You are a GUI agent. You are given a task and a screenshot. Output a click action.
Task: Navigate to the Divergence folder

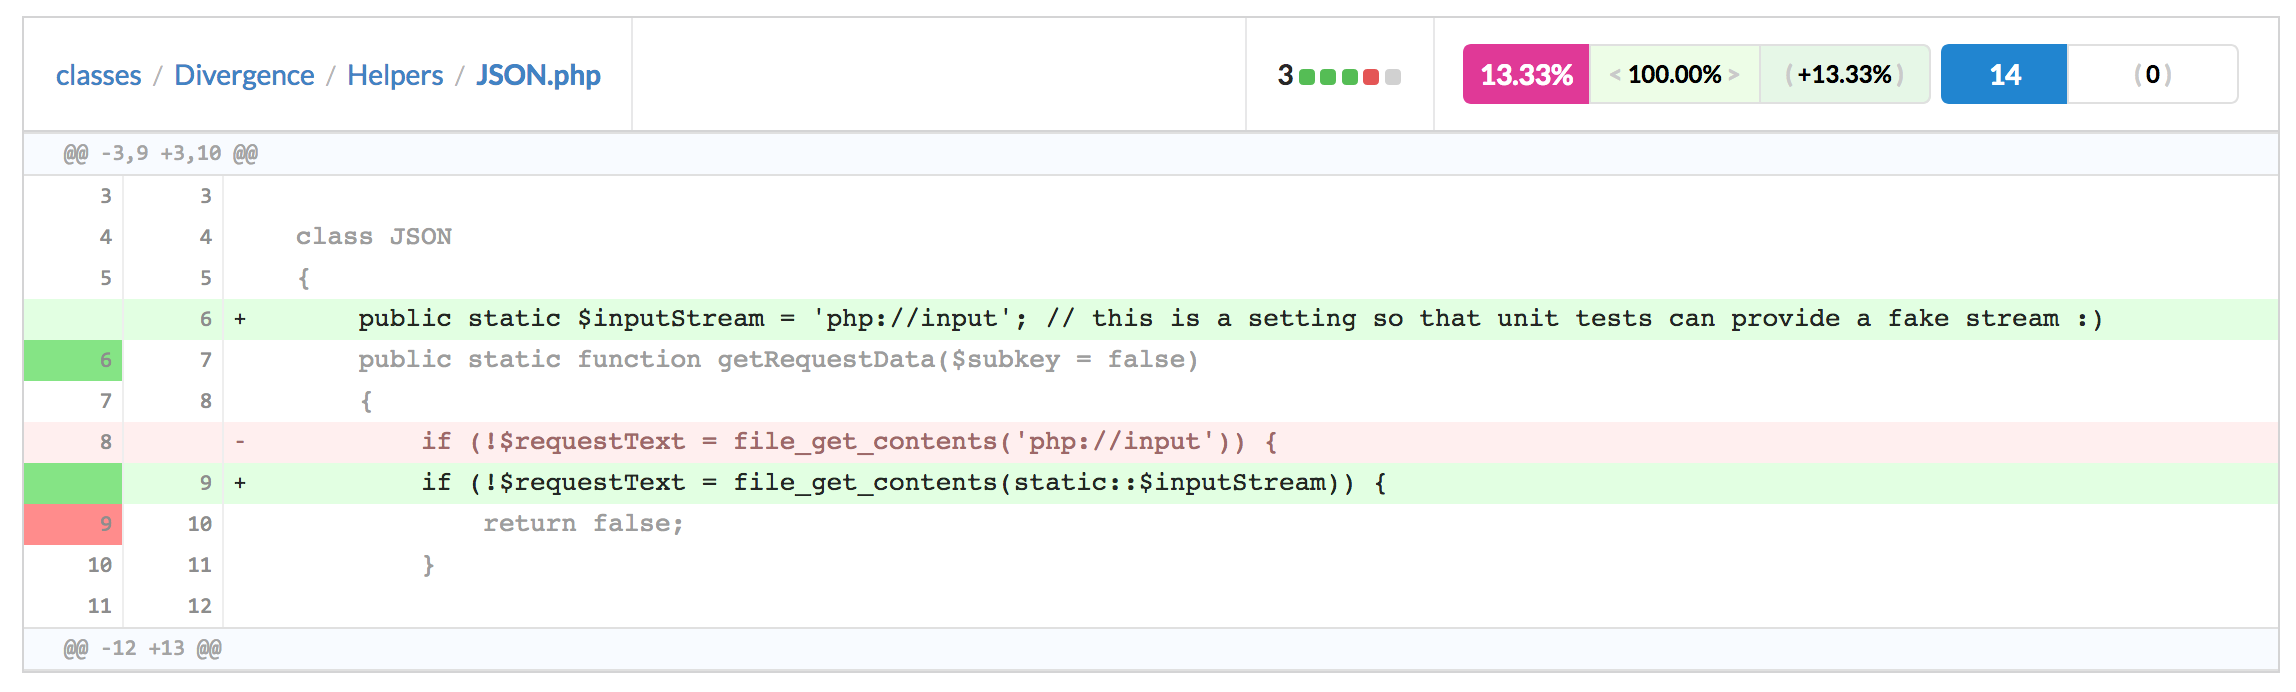click(244, 76)
